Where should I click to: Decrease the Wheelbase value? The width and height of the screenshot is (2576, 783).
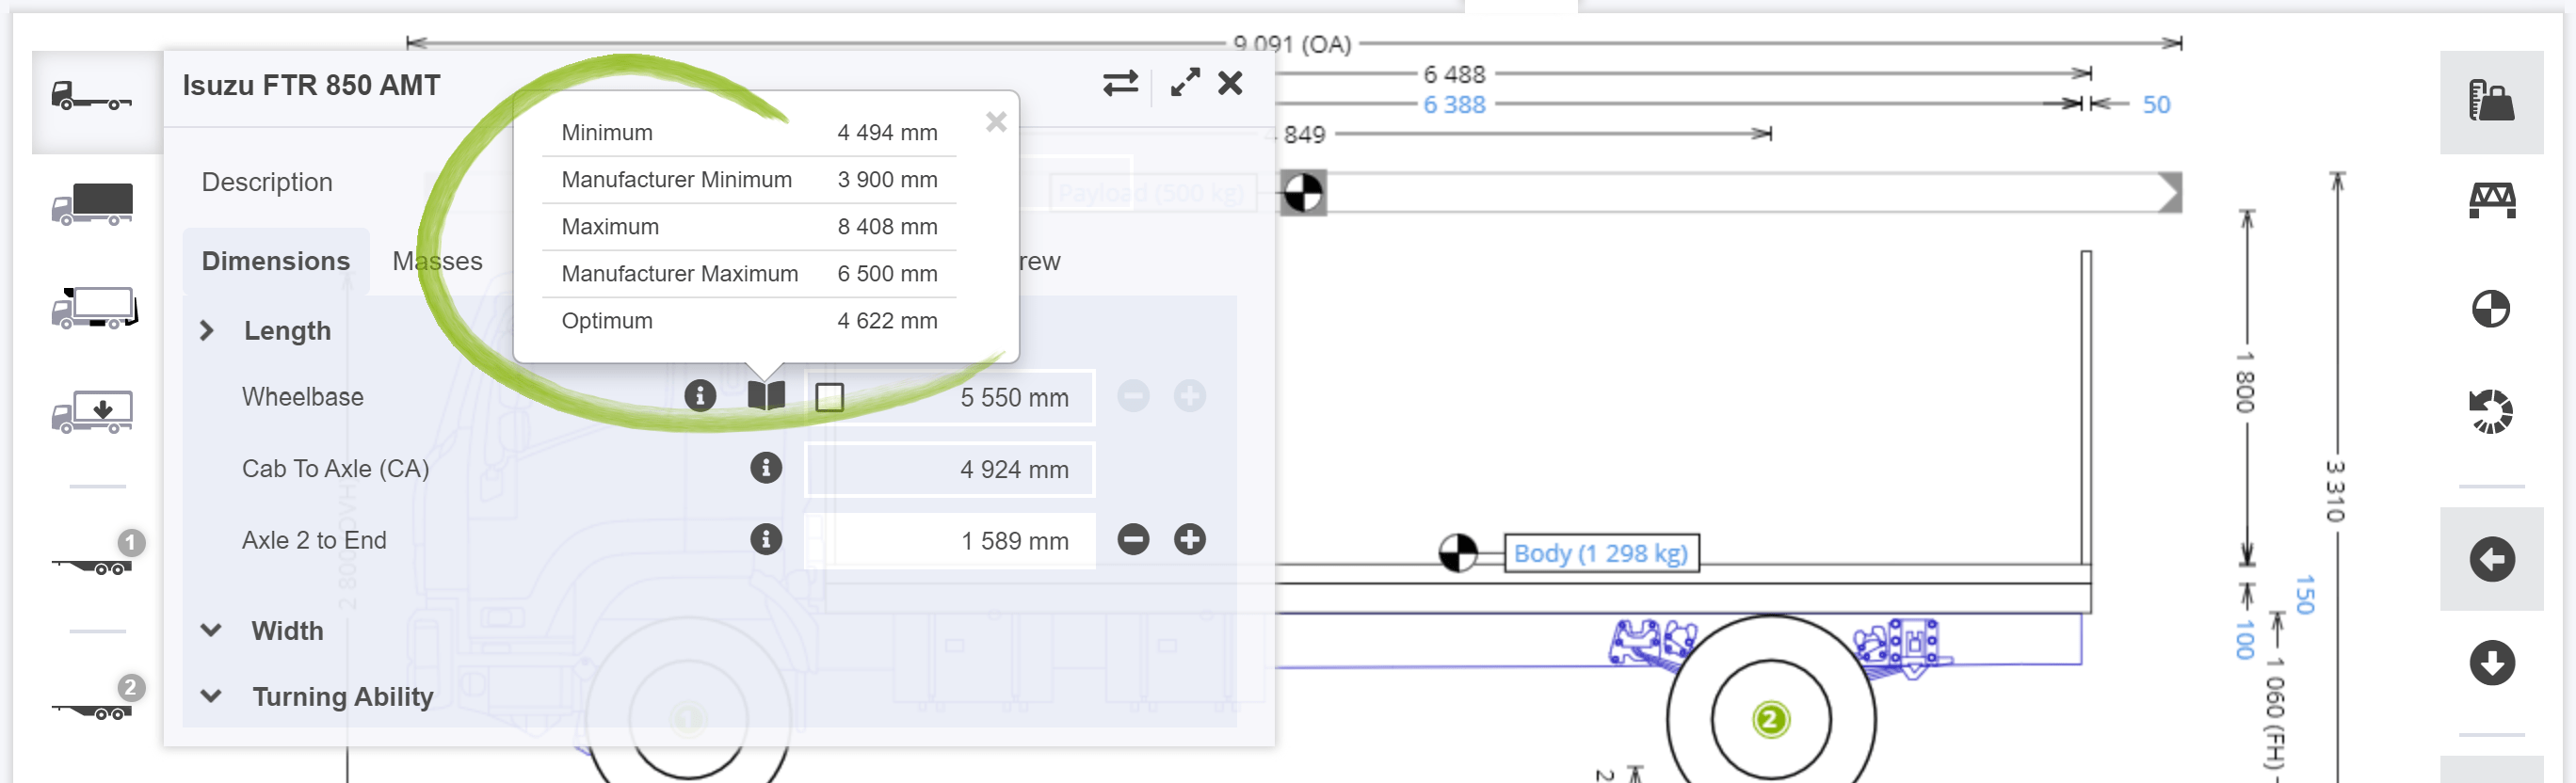[x=1133, y=396]
